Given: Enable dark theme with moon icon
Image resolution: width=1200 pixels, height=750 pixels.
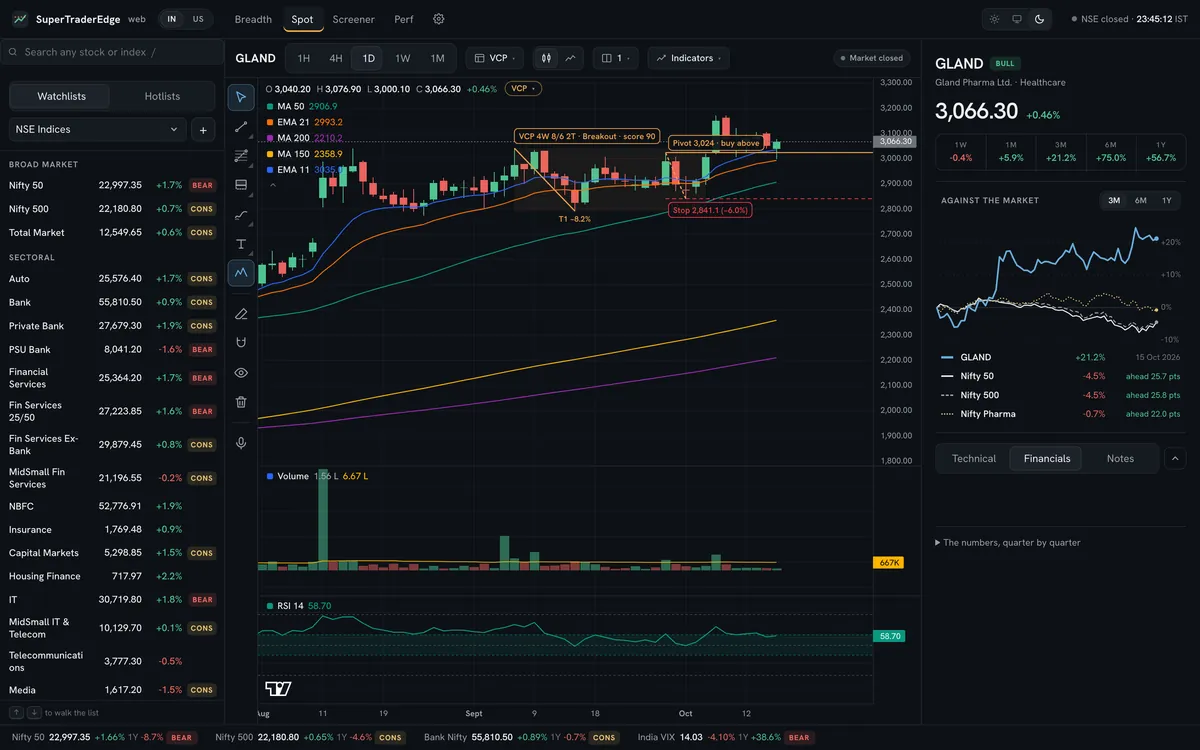Looking at the screenshot, I should coord(1040,19).
